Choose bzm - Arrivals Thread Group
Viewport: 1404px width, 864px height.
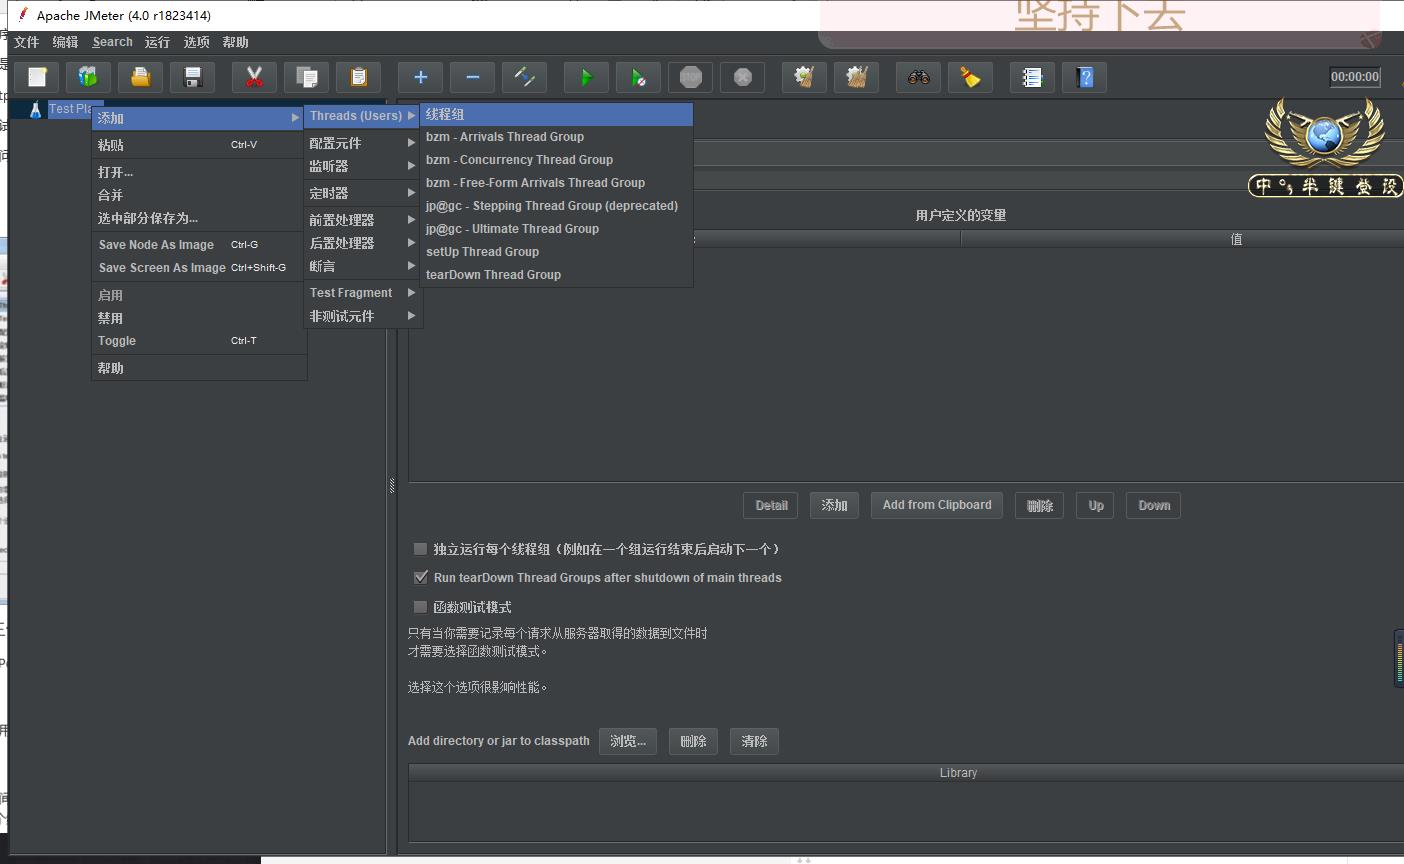click(x=556, y=137)
